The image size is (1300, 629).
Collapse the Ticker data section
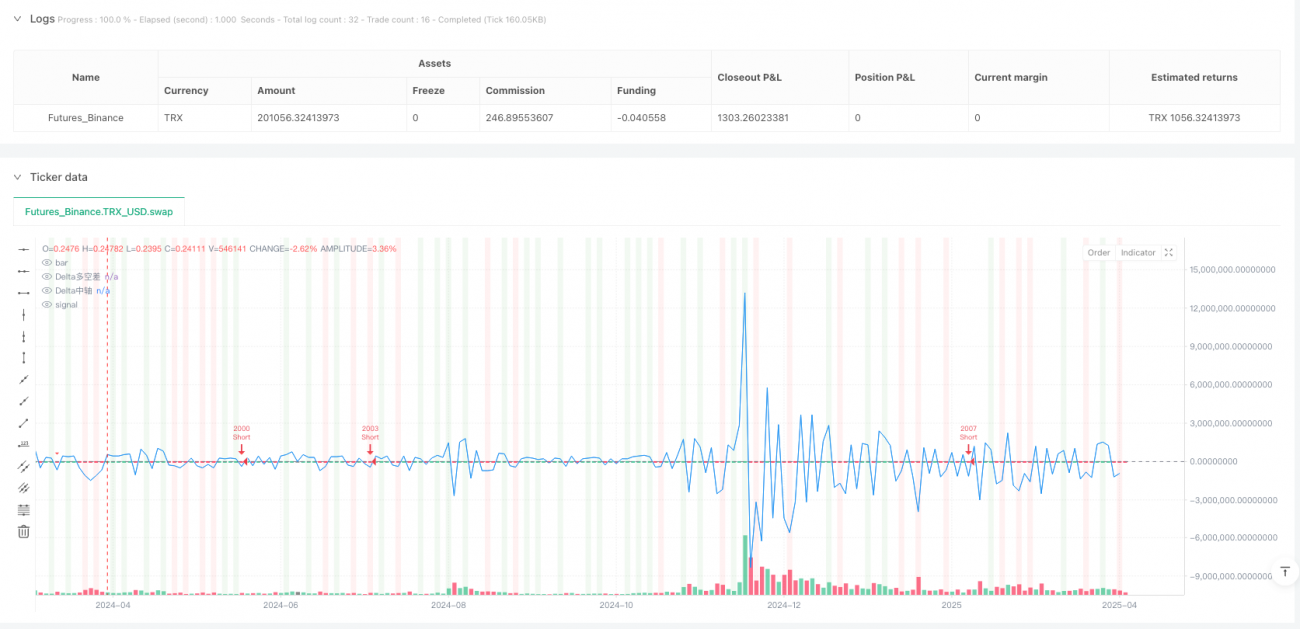(x=17, y=177)
